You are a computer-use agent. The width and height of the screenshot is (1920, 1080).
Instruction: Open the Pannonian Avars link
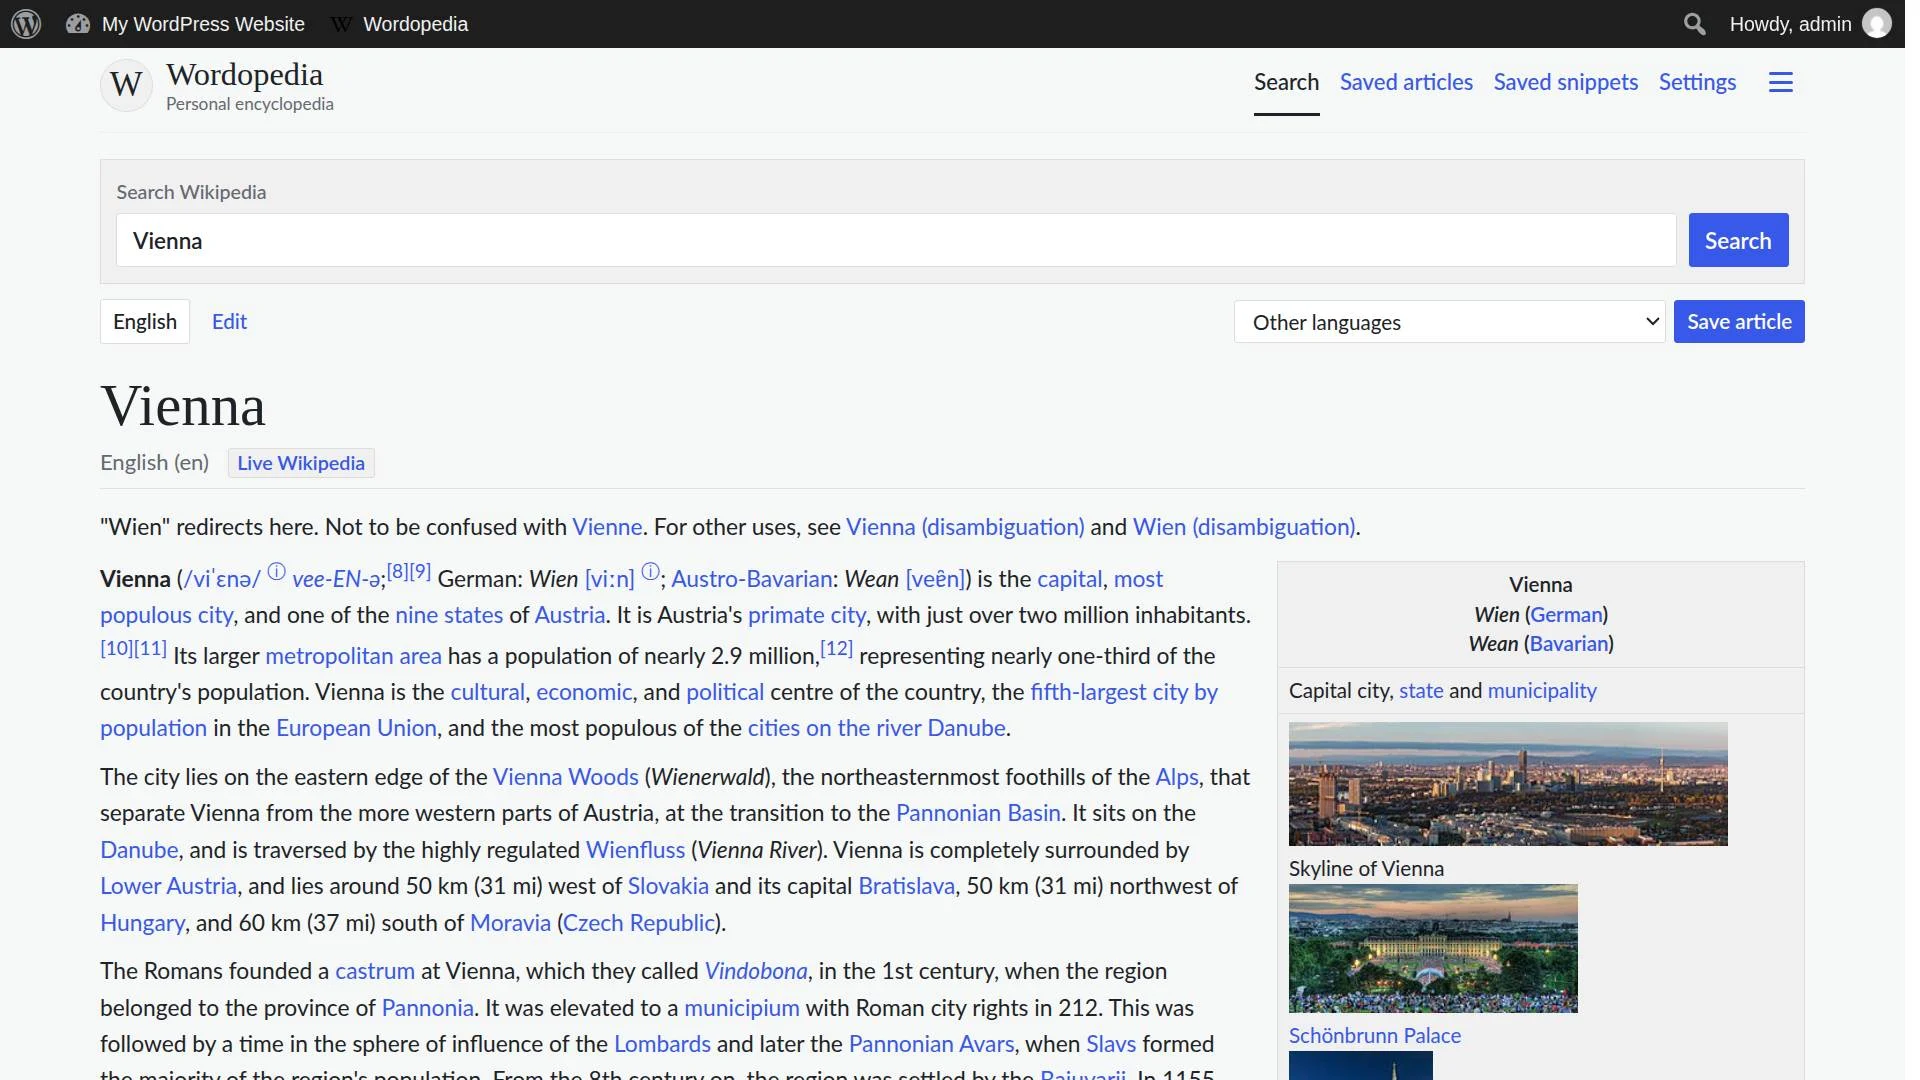(931, 1044)
